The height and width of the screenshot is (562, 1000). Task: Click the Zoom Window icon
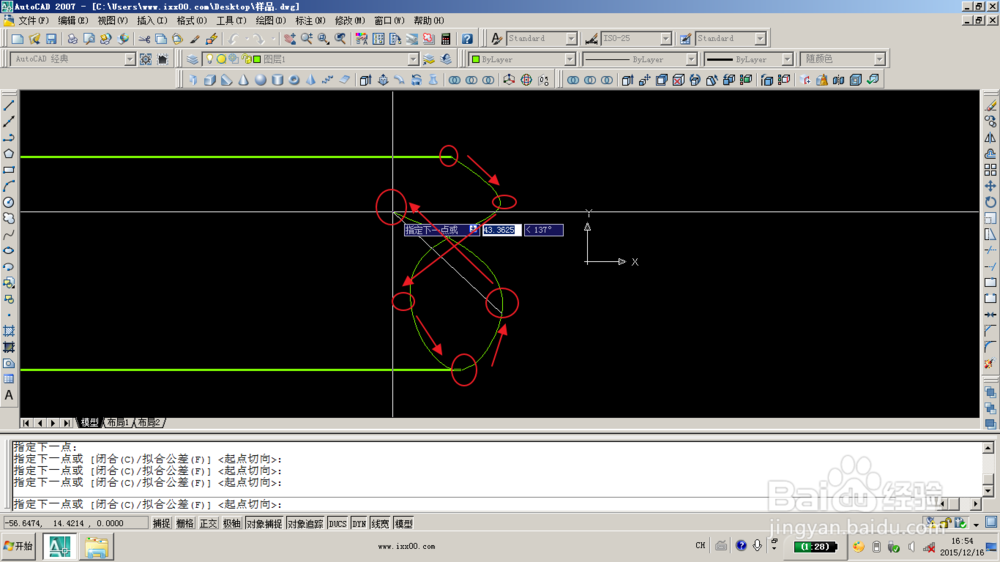324,39
